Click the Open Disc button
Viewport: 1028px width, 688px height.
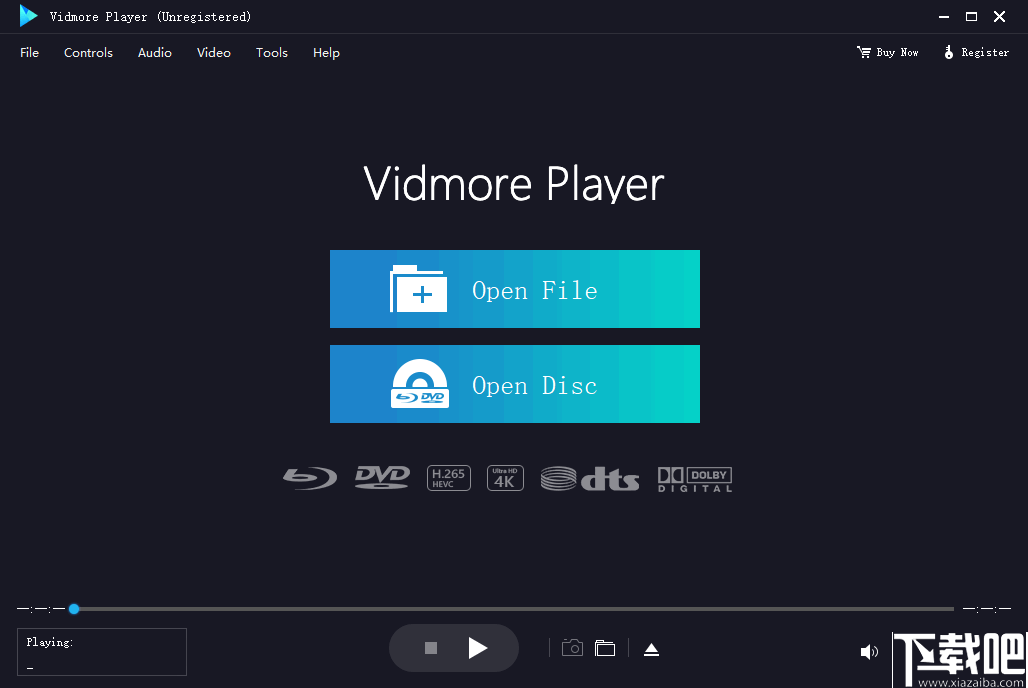coord(514,384)
